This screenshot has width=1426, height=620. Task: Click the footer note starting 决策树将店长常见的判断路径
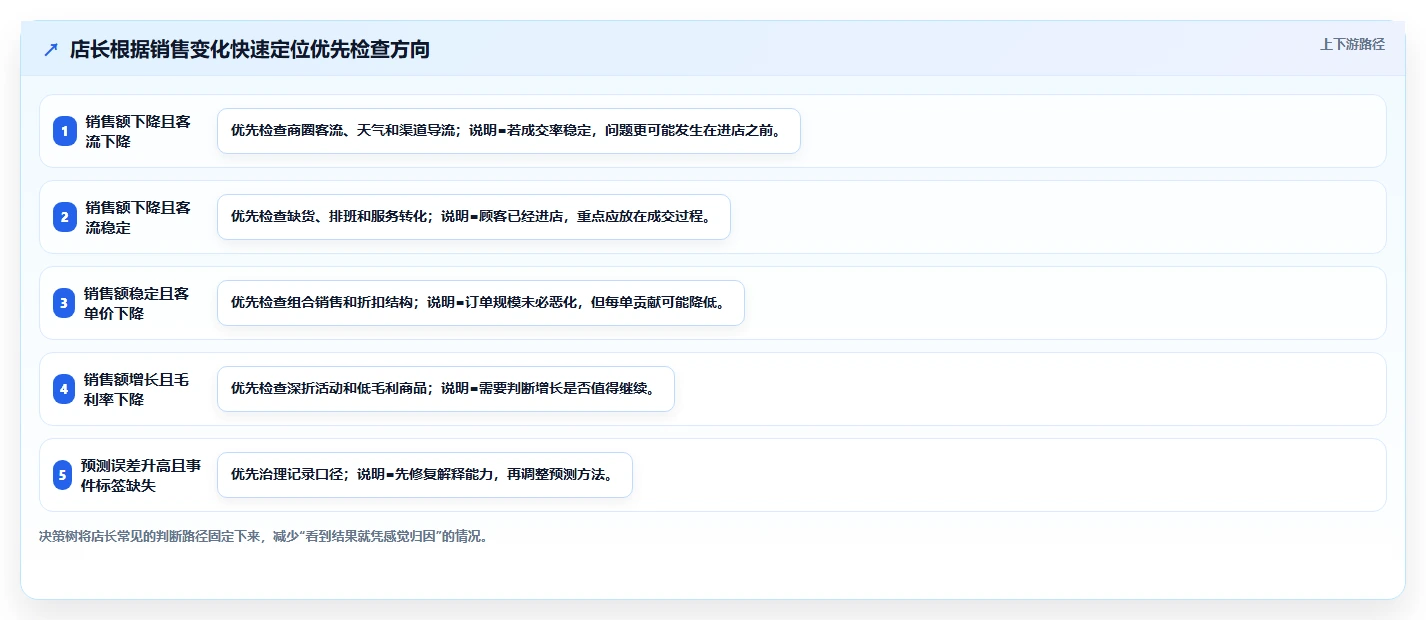tap(263, 536)
